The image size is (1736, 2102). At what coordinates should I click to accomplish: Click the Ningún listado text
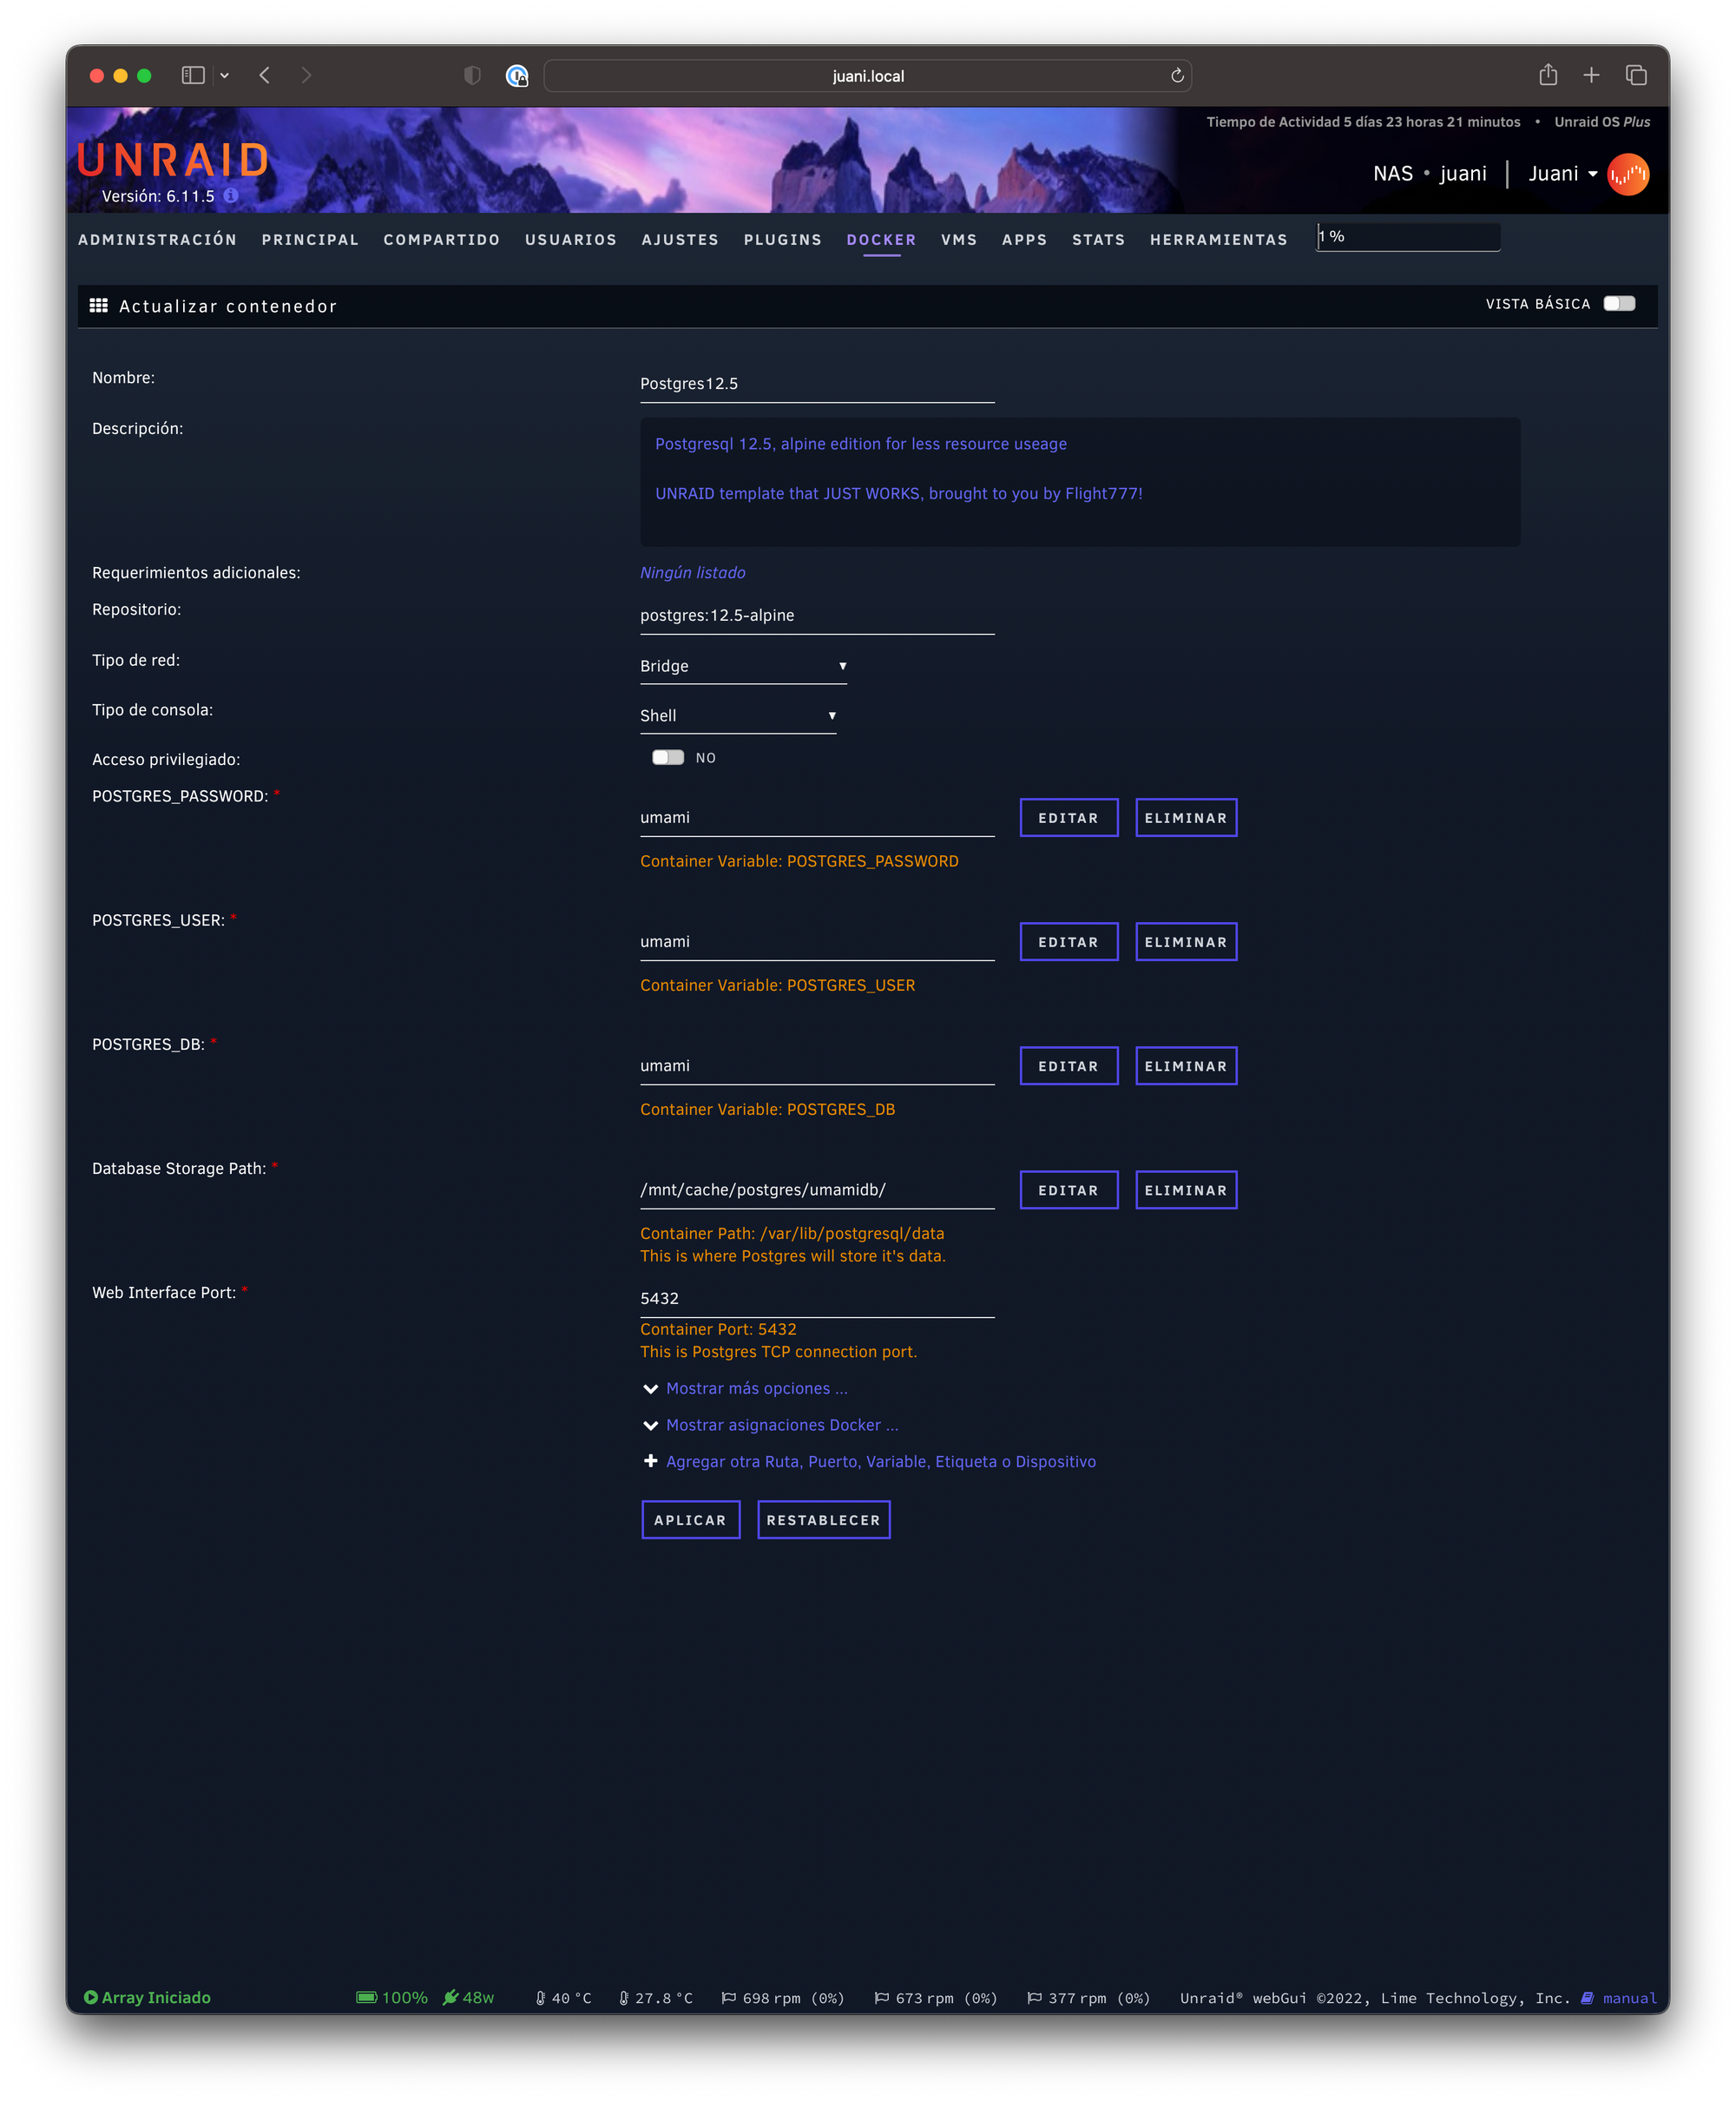693,573
